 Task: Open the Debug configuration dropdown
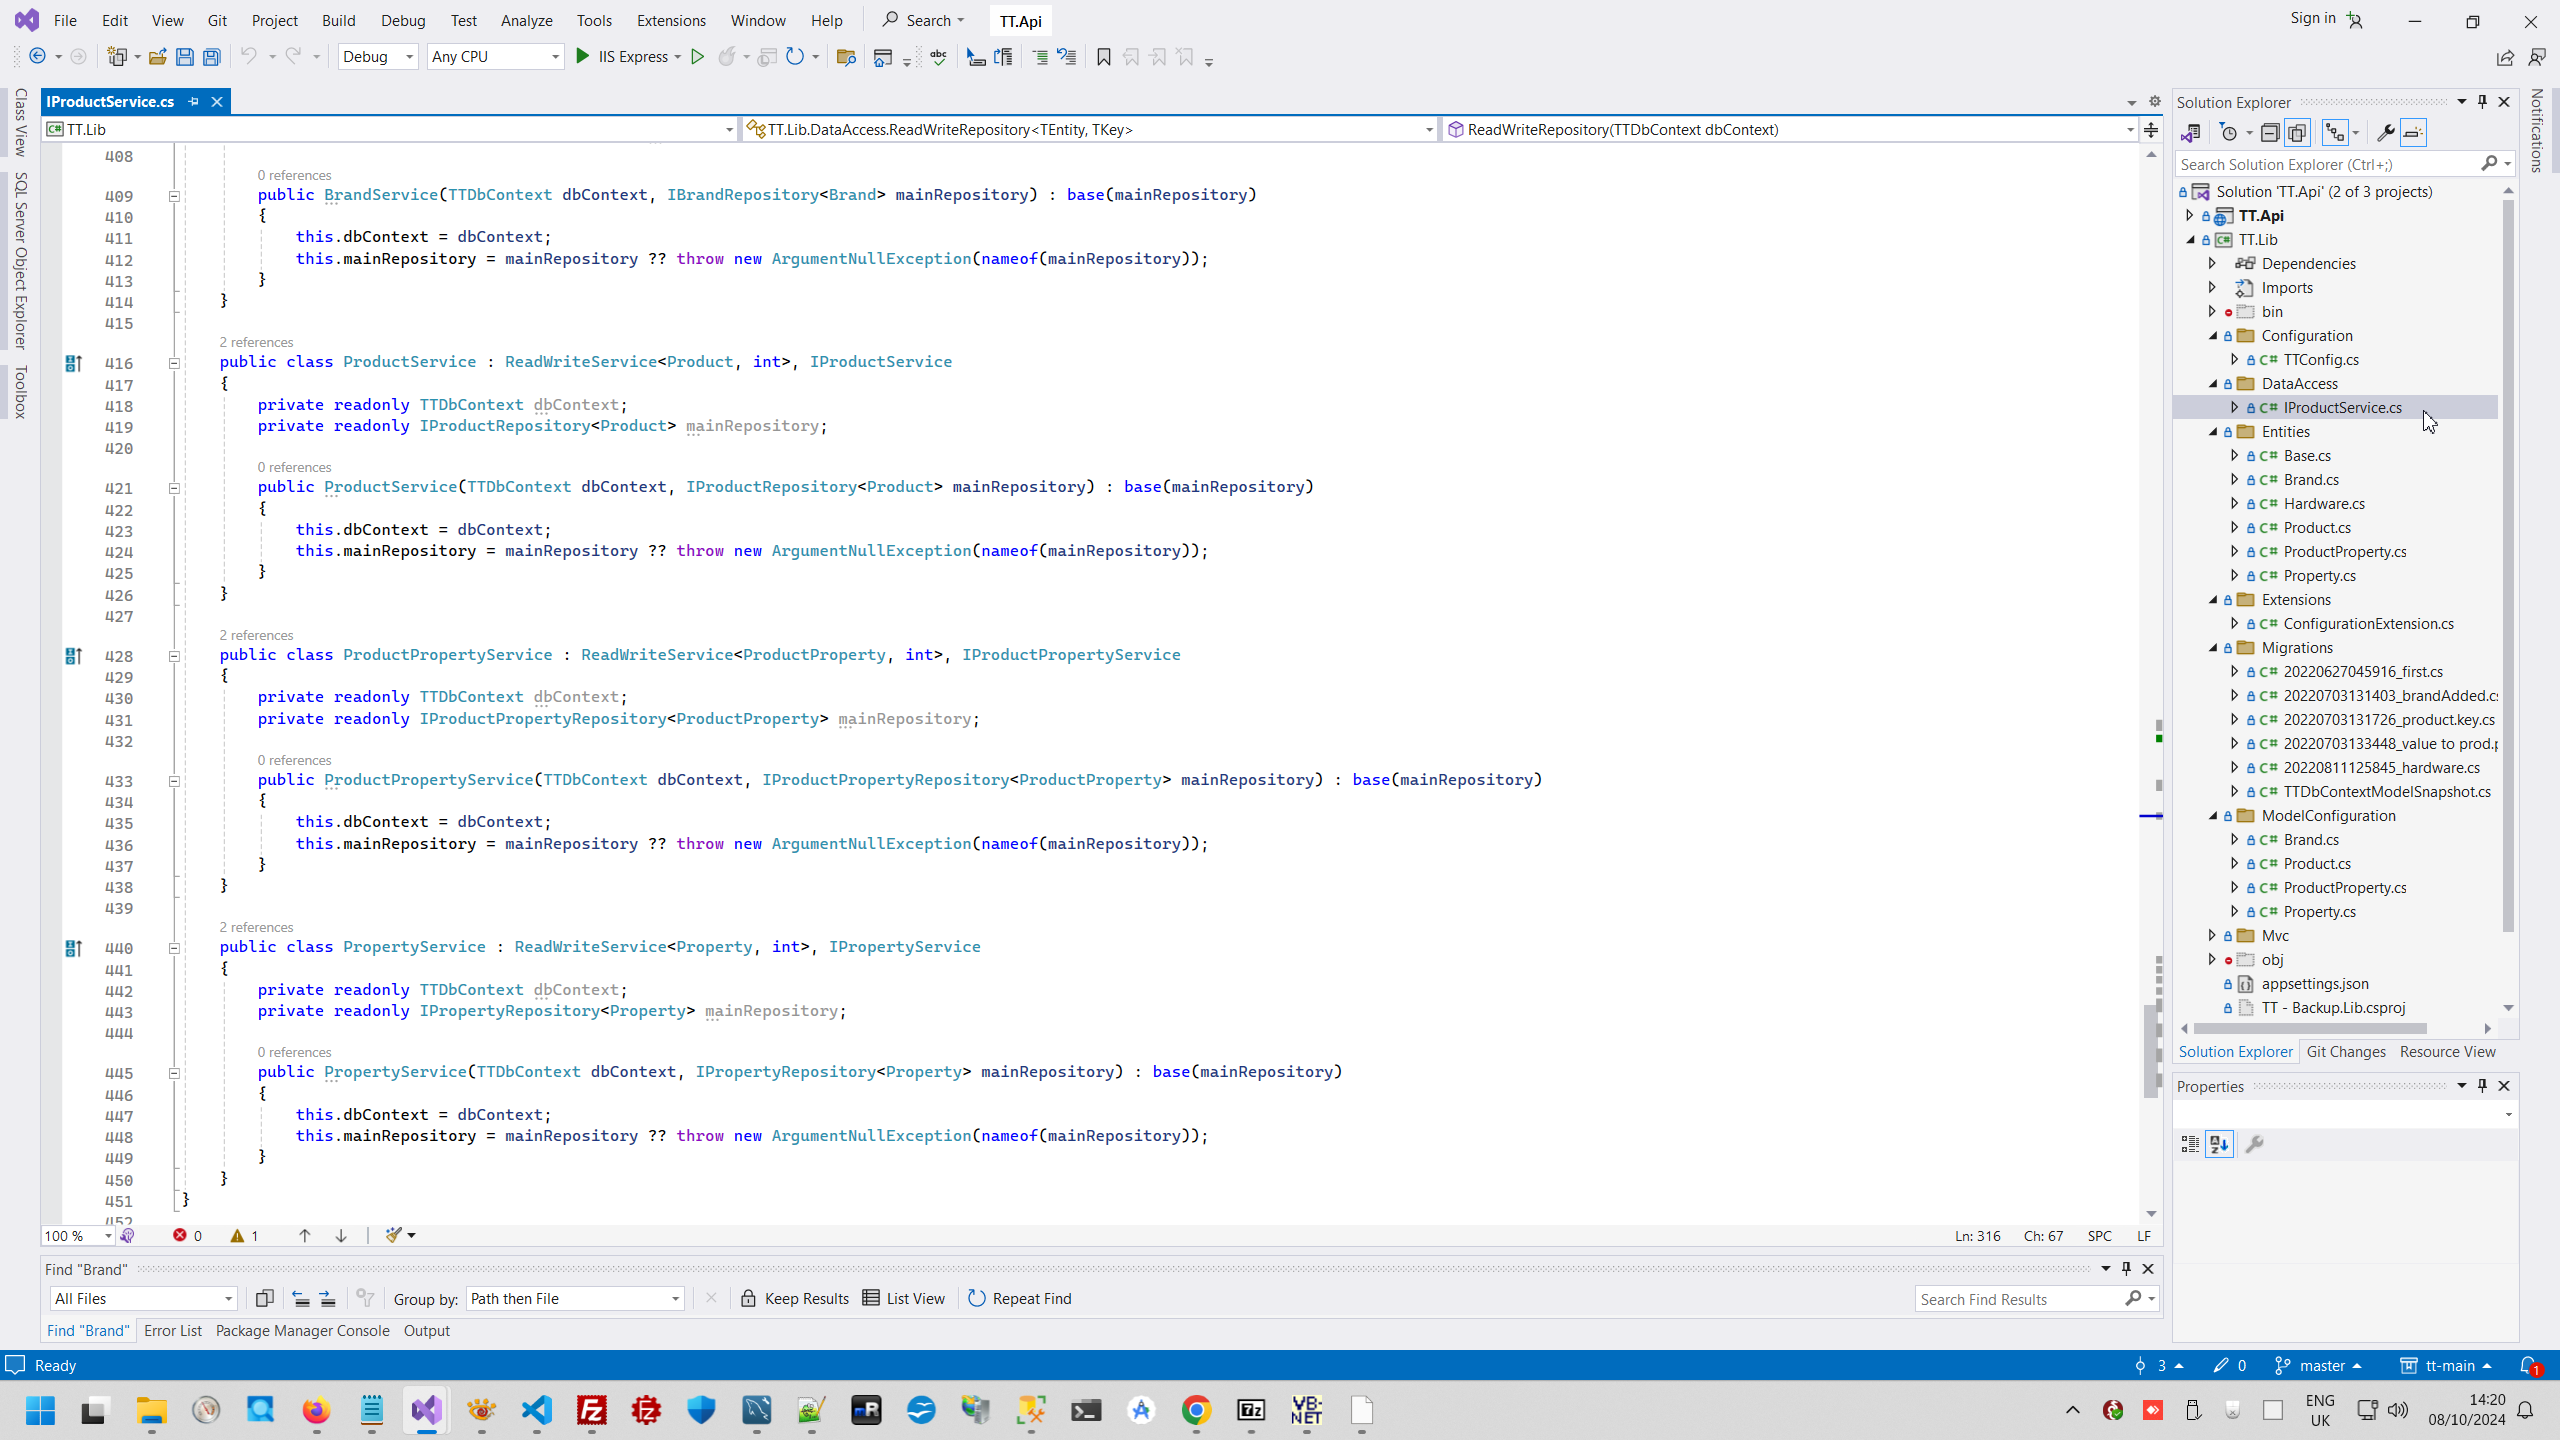pos(408,57)
